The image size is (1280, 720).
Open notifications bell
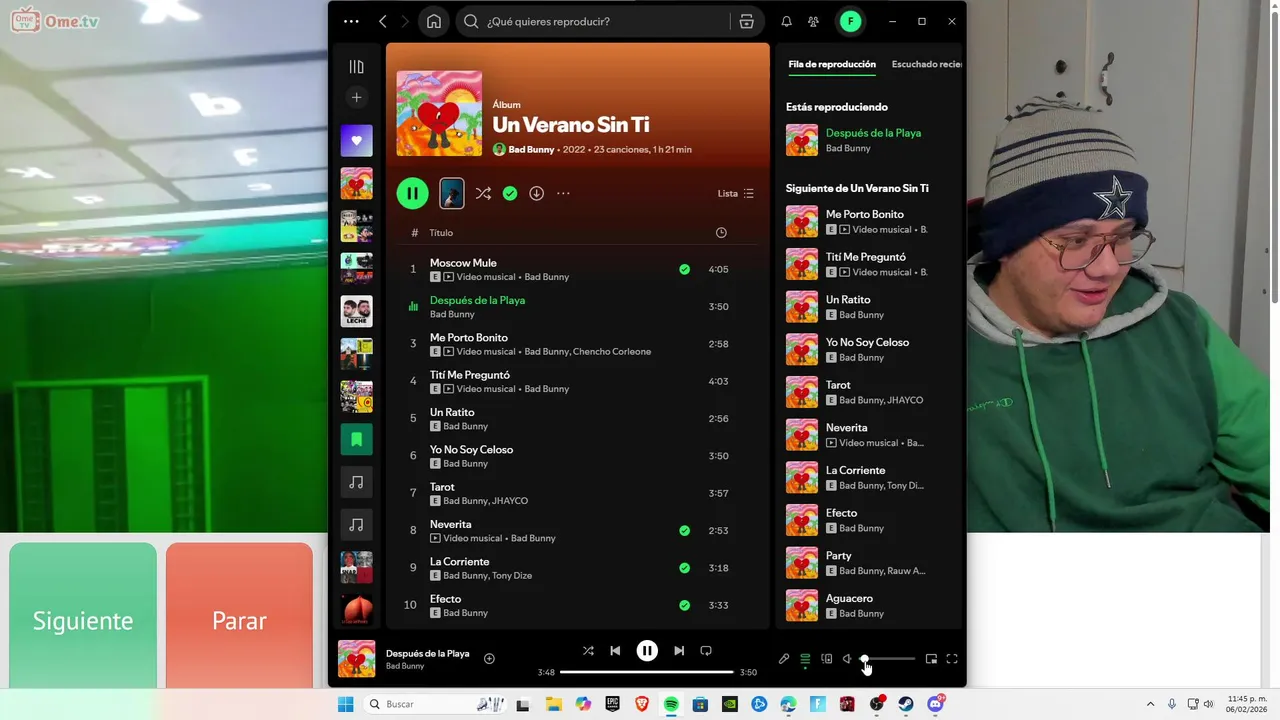[786, 21]
